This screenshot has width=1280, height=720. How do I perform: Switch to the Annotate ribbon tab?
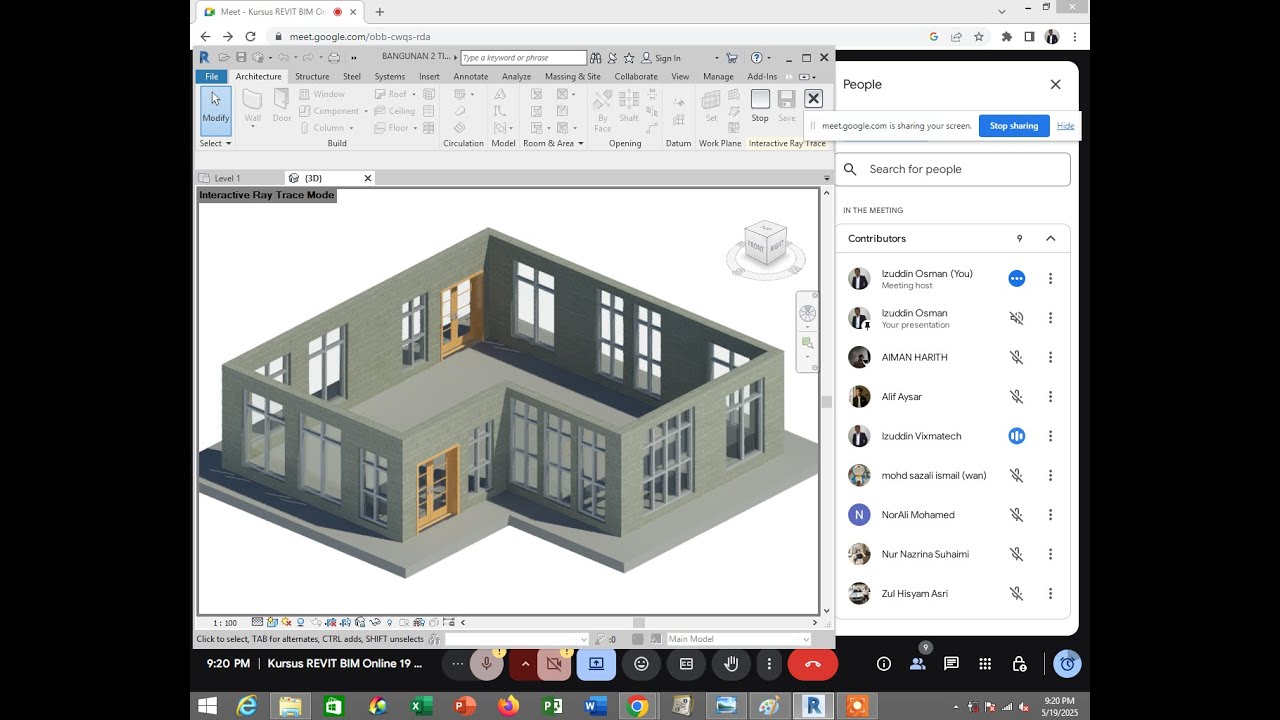(x=471, y=76)
